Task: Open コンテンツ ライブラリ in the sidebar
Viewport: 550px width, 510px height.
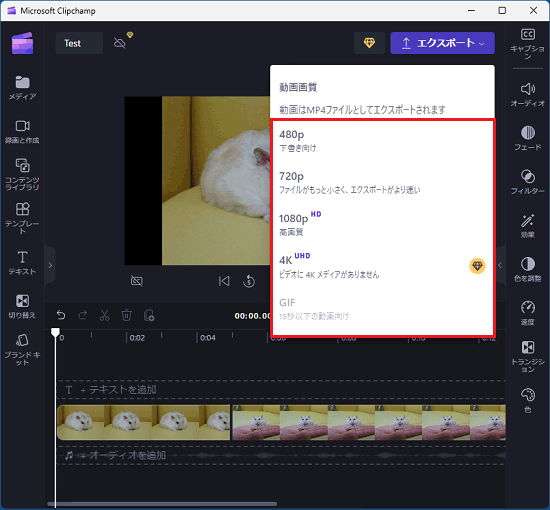Action: [x=22, y=174]
